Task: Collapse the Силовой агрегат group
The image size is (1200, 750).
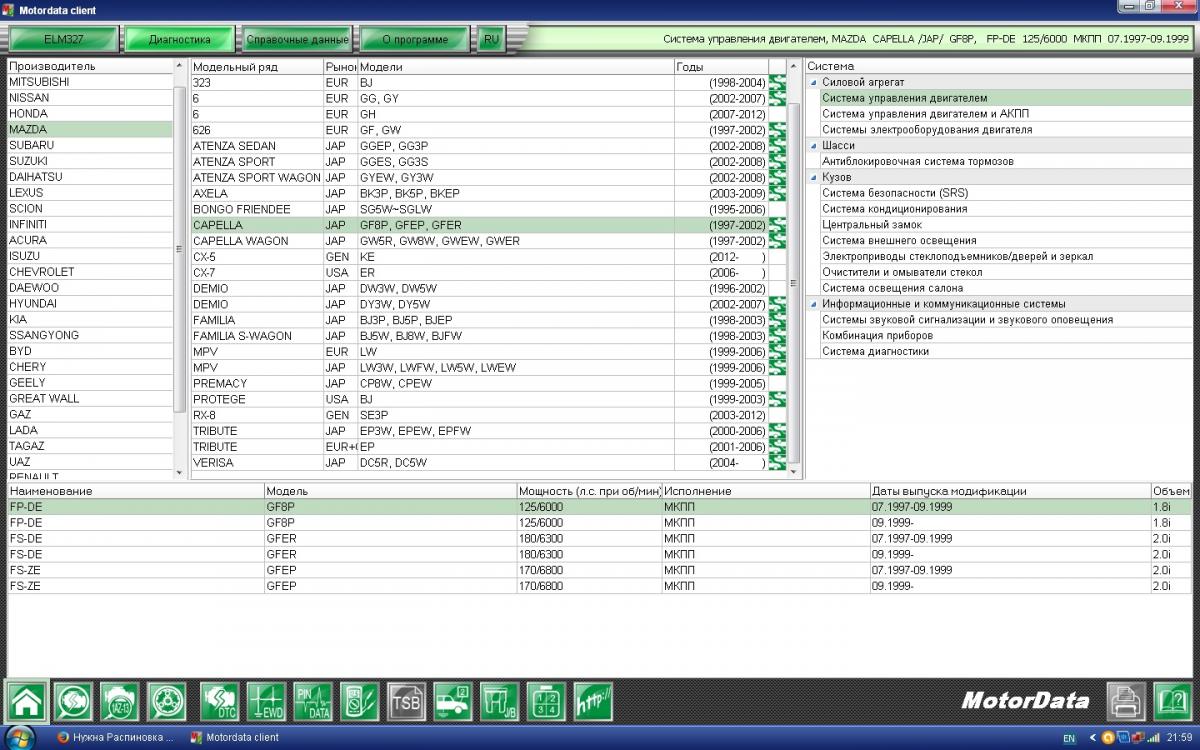Action: [813, 82]
